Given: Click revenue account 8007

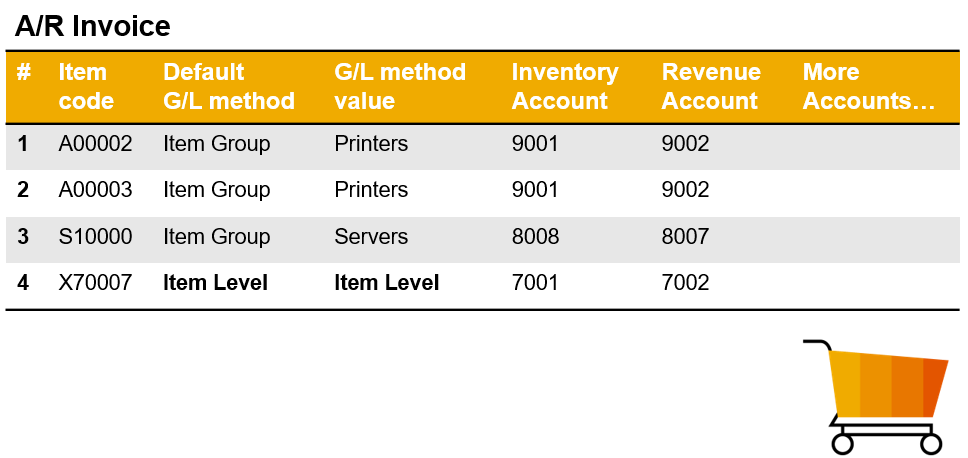Looking at the screenshot, I should (x=685, y=236).
